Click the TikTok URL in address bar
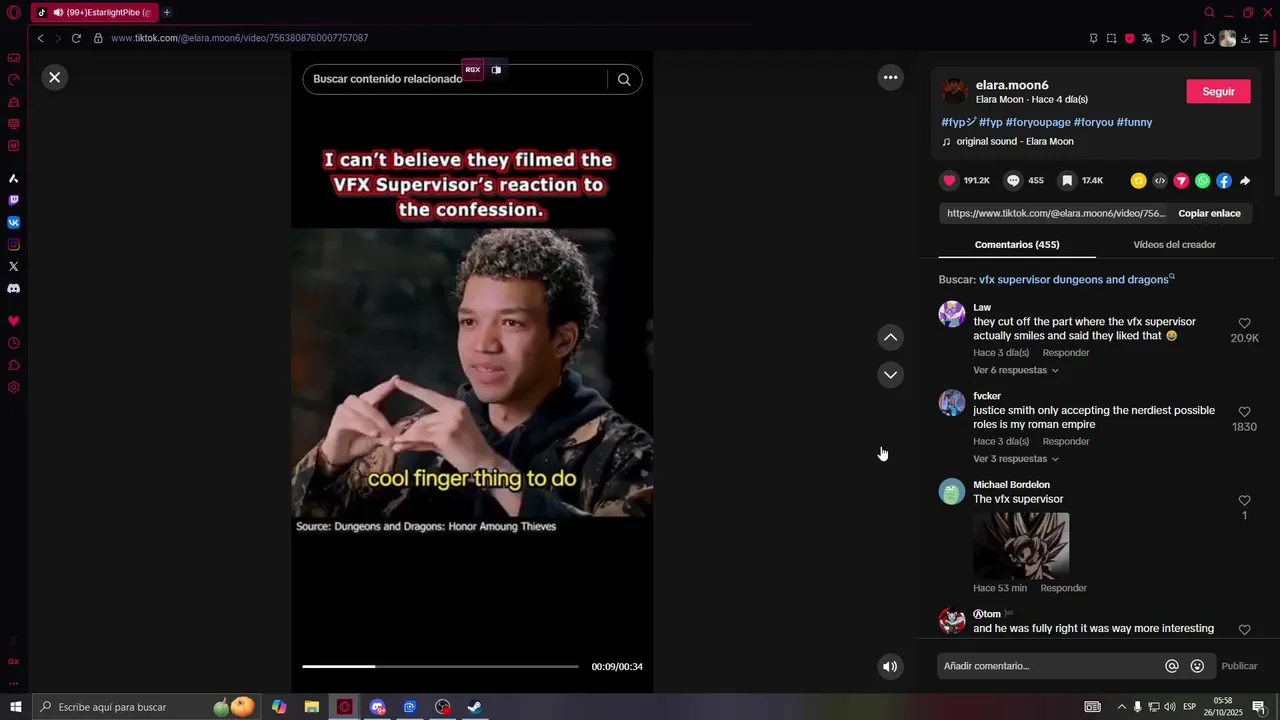Screen dimensions: 1280x720 (240, 38)
